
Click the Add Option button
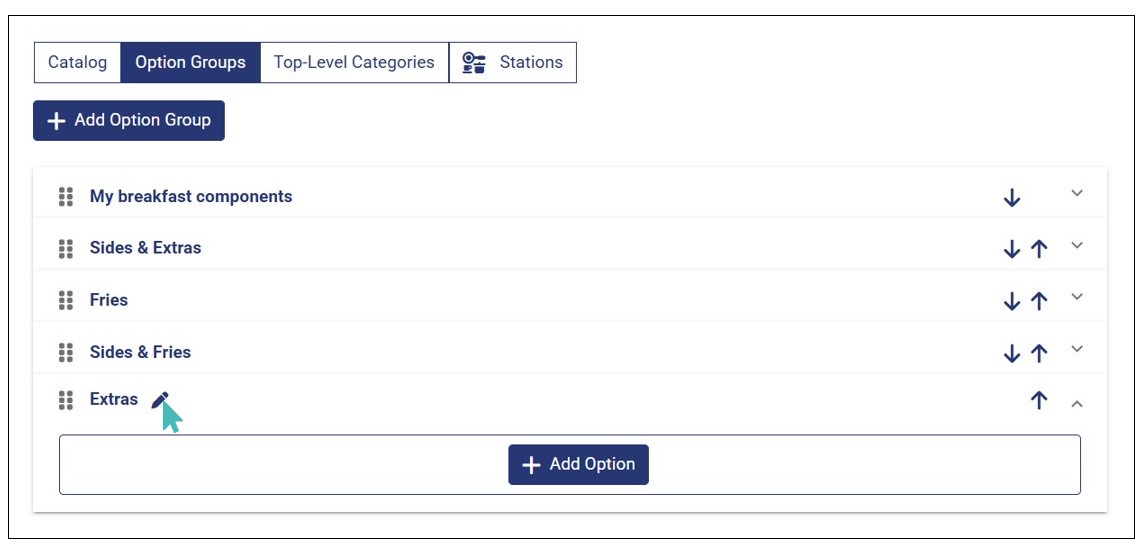coord(578,465)
